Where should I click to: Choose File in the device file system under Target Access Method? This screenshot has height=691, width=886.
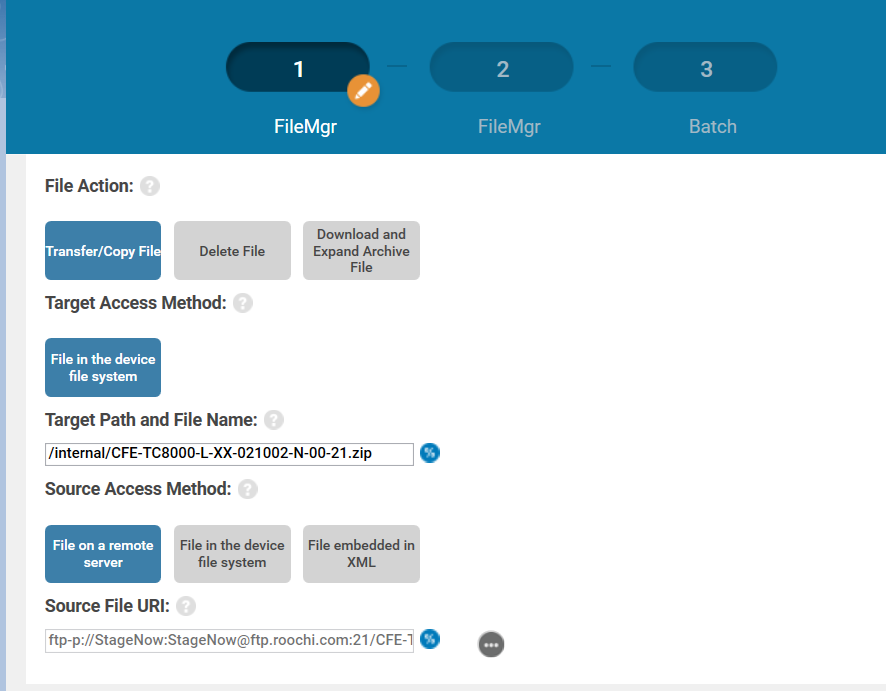pyautogui.click(x=103, y=367)
